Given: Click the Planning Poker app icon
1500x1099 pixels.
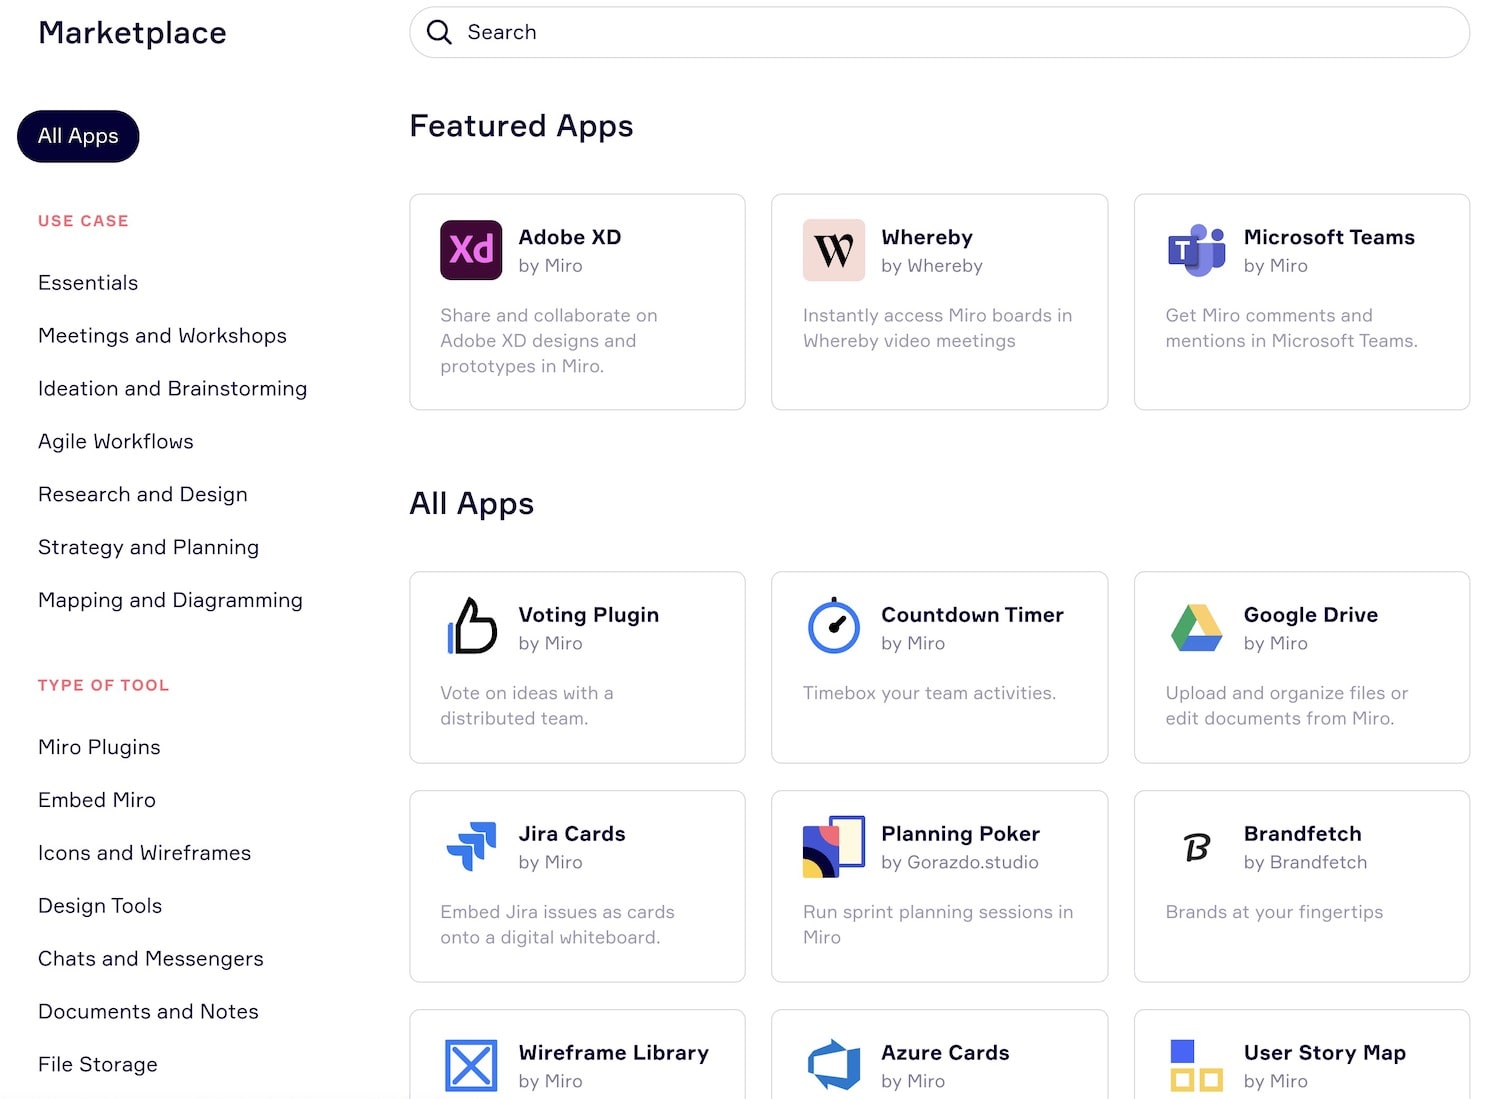Looking at the screenshot, I should coord(834,846).
